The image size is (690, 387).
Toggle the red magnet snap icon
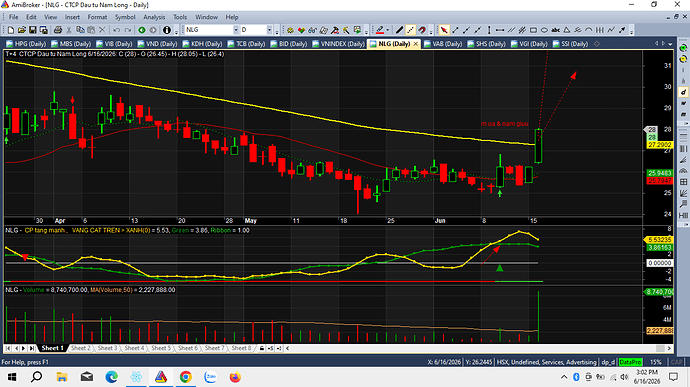coord(422,30)
